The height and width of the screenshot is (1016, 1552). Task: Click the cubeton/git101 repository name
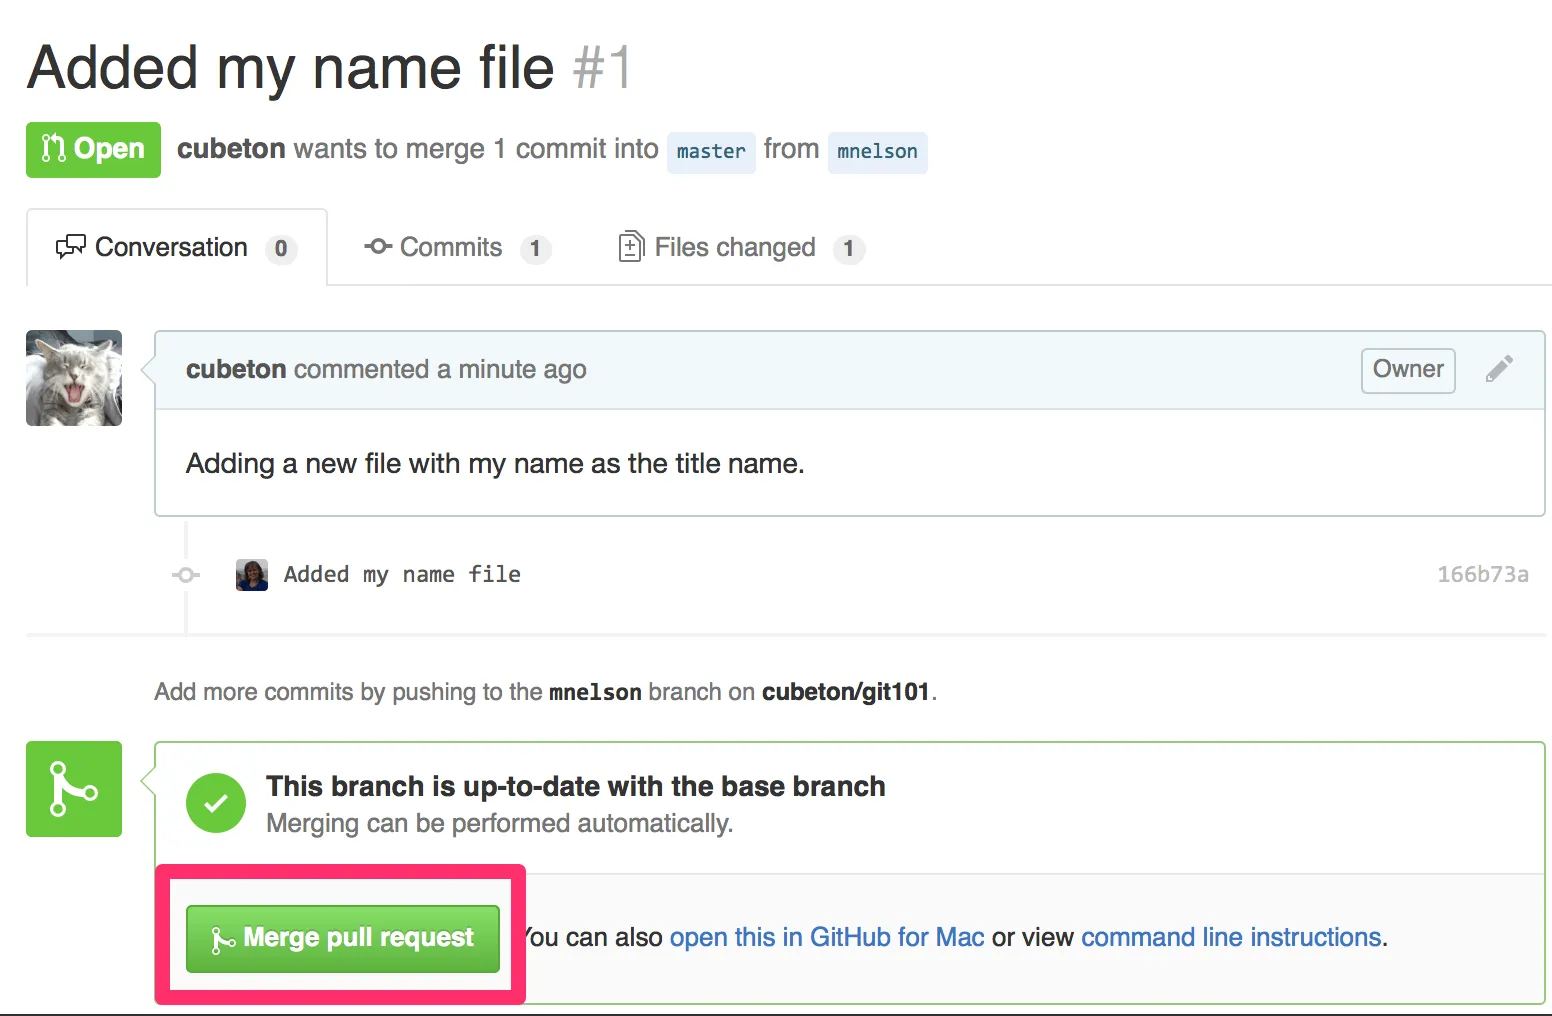coord(846,692)
